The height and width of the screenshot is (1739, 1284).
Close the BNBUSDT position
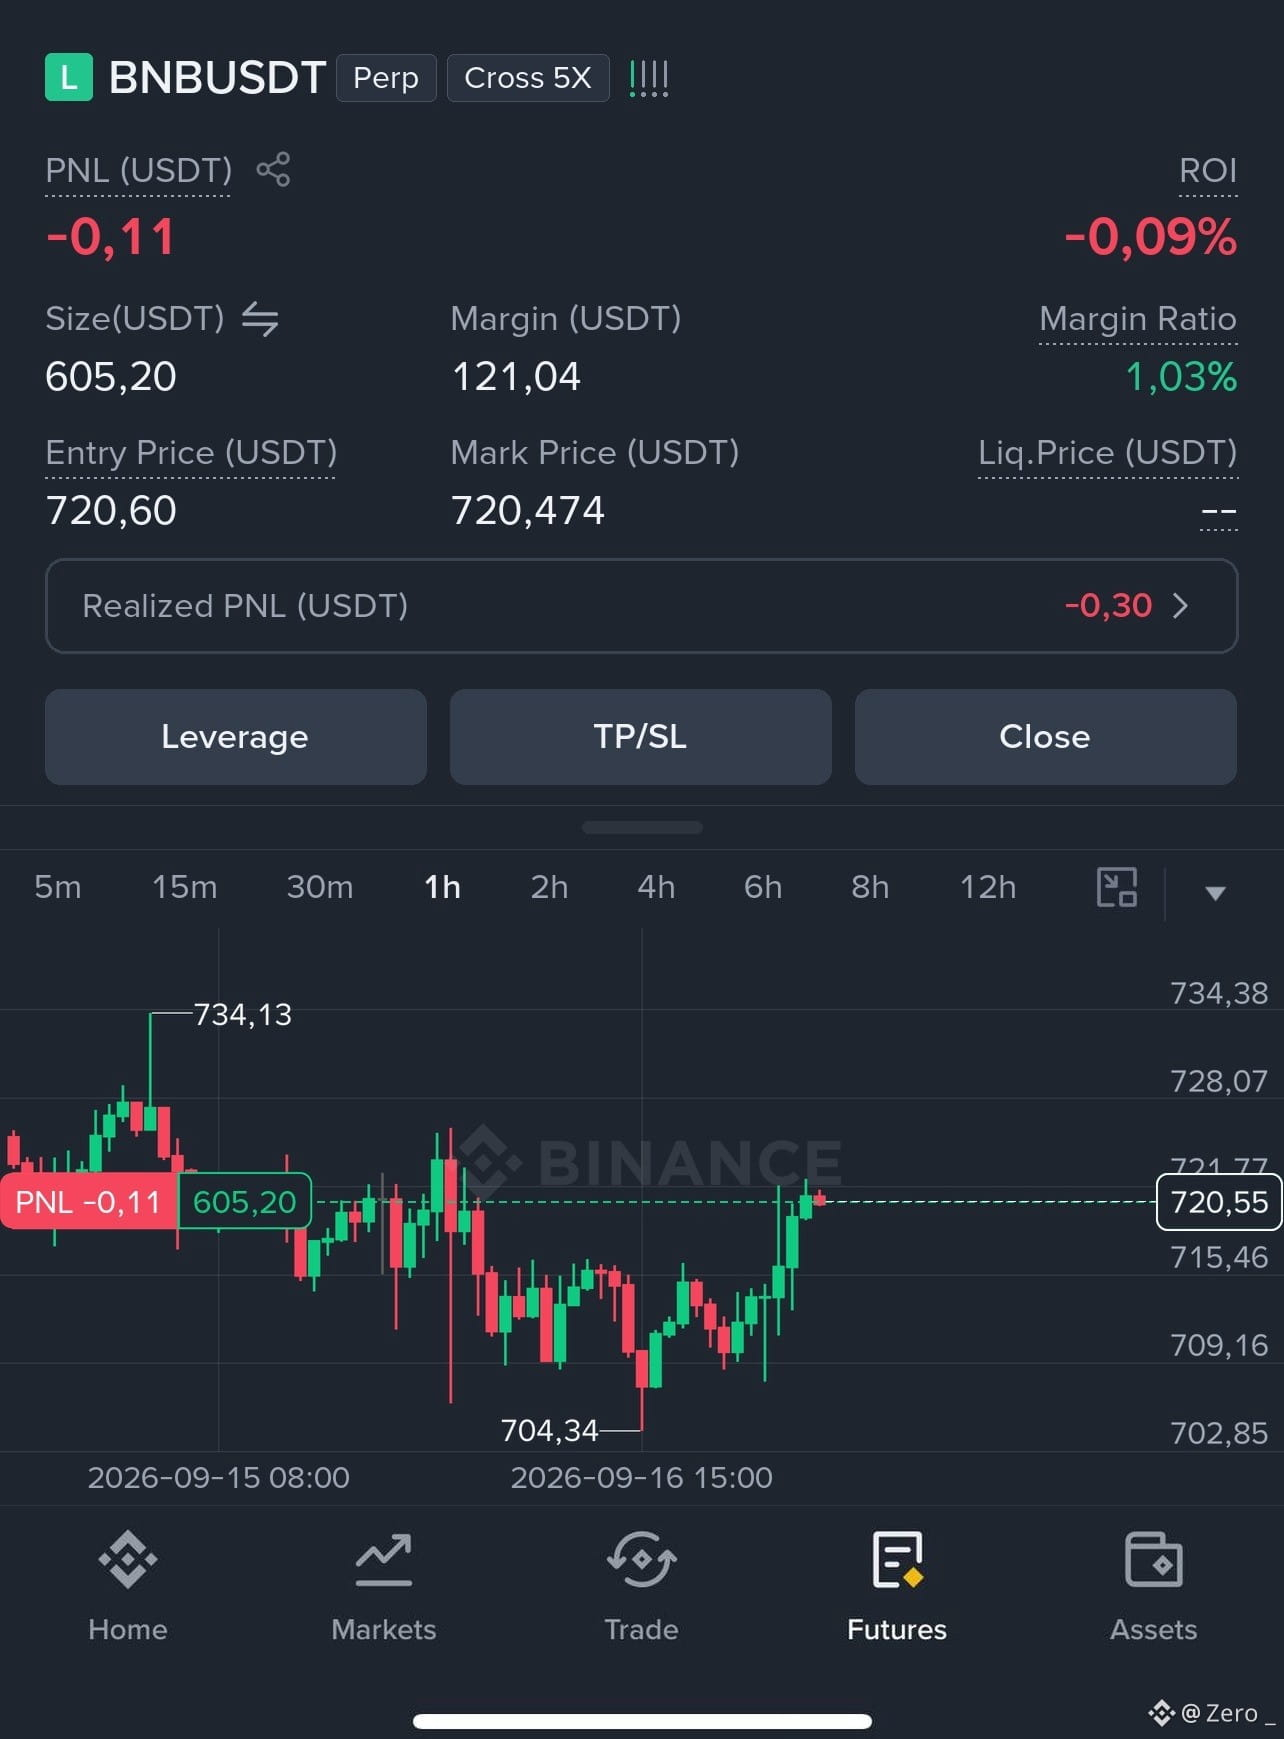[1046, 737]
